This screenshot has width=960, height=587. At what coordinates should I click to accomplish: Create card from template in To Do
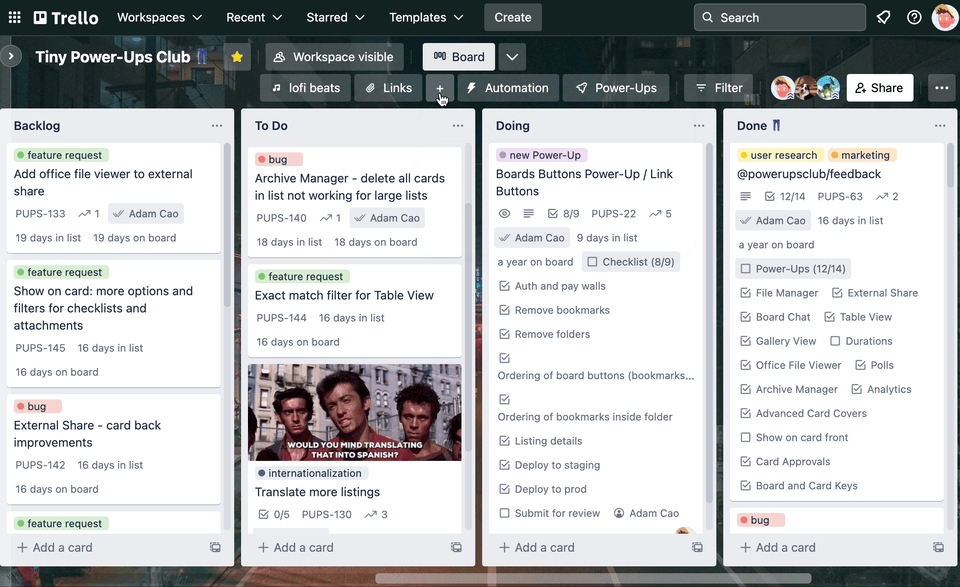(x=456, y=547)
